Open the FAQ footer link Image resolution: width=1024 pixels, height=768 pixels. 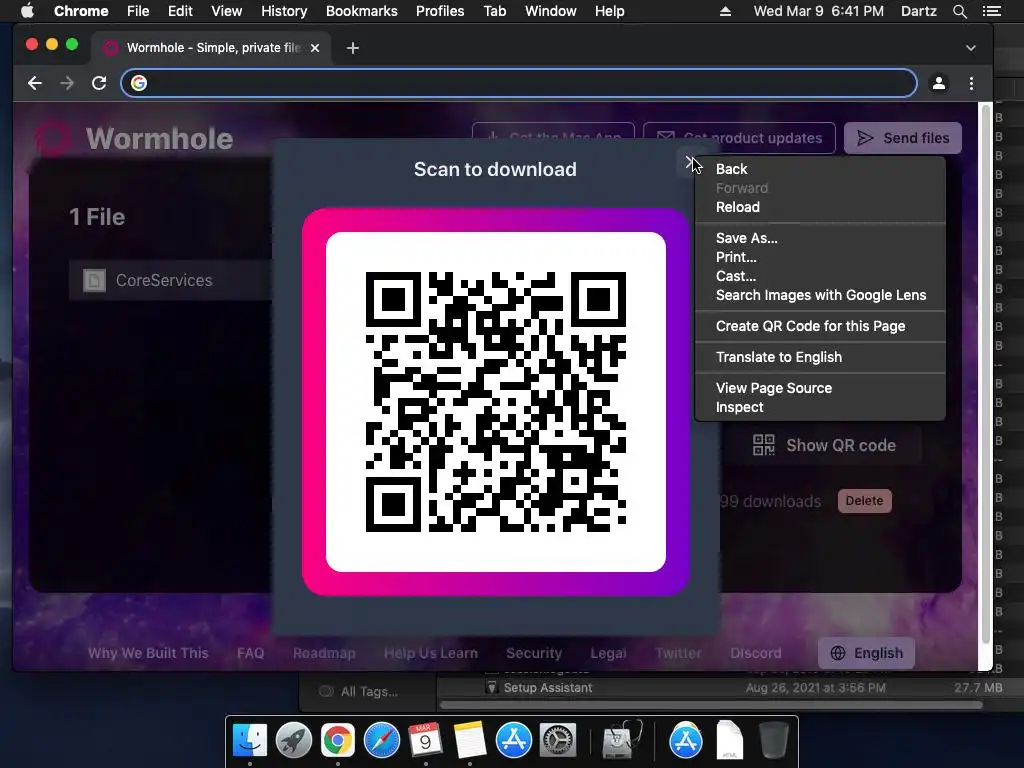coord(251,653)
